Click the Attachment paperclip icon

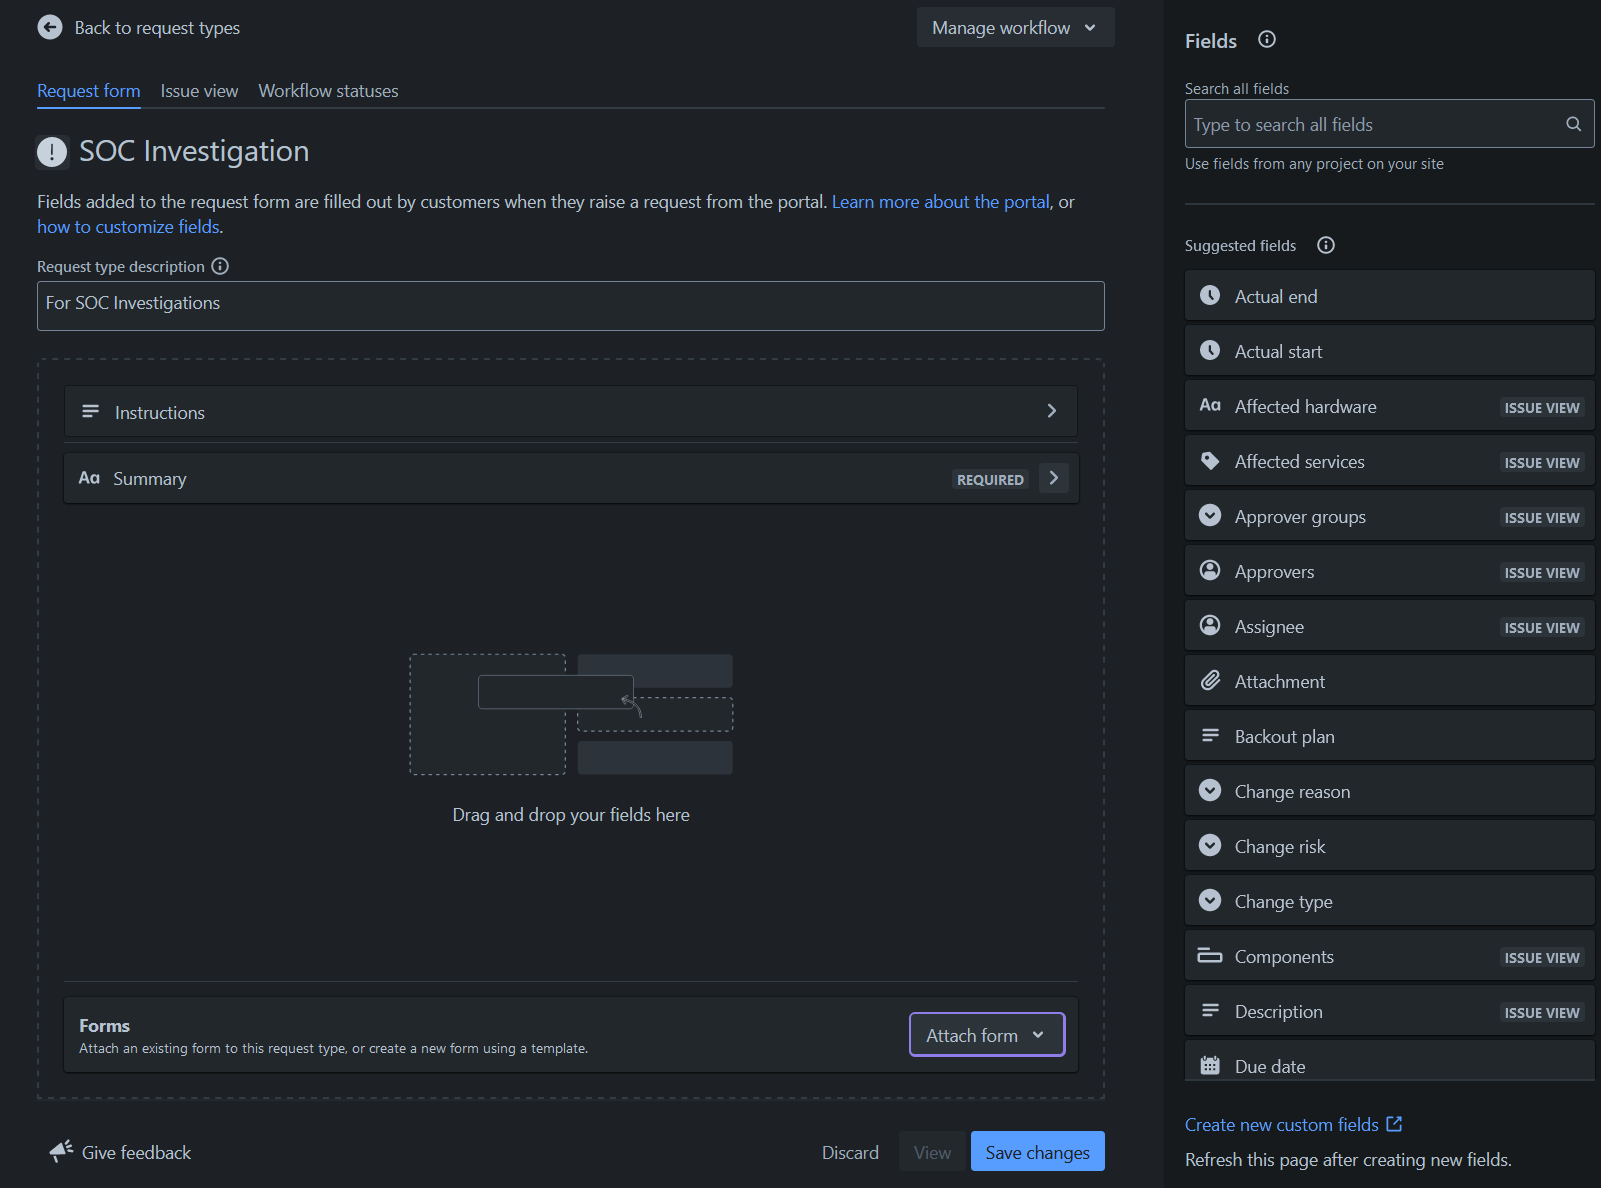1210,681
